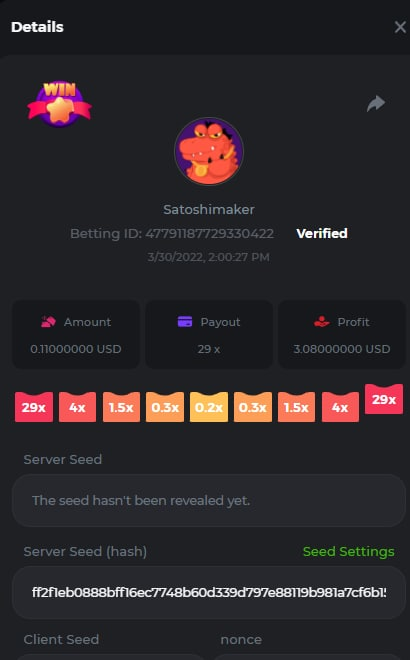
Task: Close the Details panel
Action: (400, 27)
